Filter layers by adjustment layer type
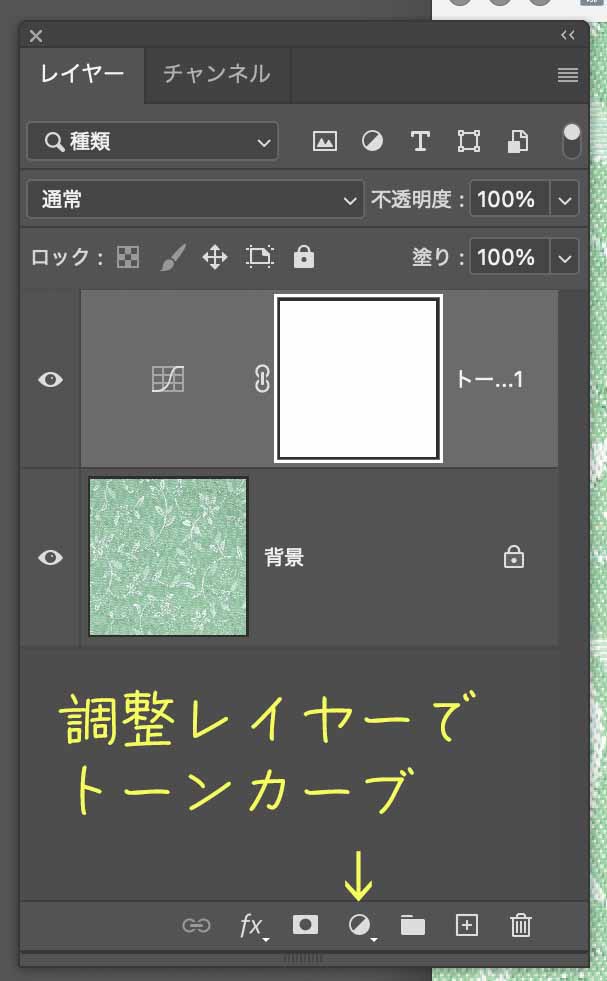The image size is (607, 981). [x=372, y=142]
